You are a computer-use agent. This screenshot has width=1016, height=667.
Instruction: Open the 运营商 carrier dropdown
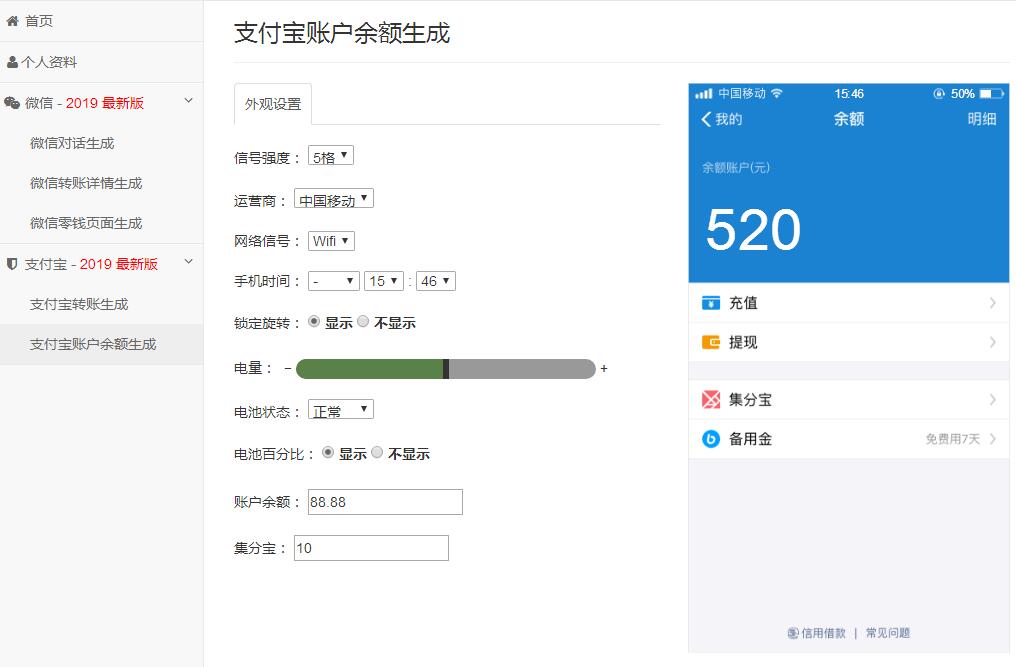pyautogui.click(x=334, y=199)
